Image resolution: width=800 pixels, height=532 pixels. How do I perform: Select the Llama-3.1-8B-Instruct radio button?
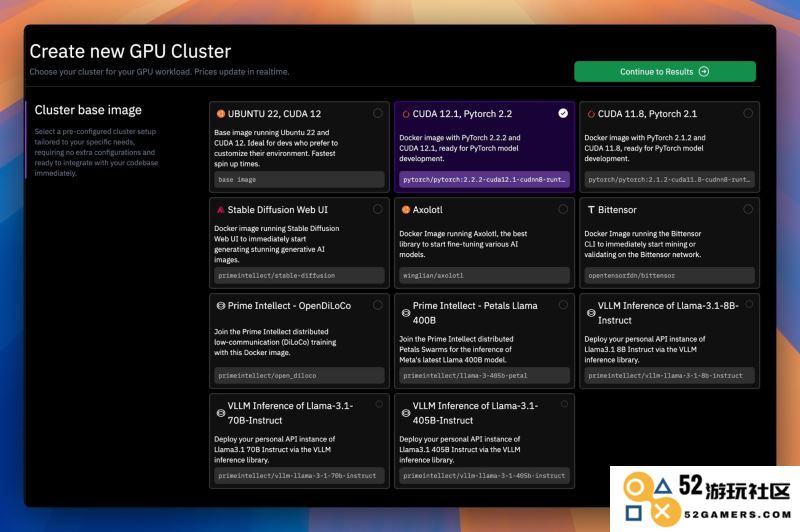(x=749, y=304)
